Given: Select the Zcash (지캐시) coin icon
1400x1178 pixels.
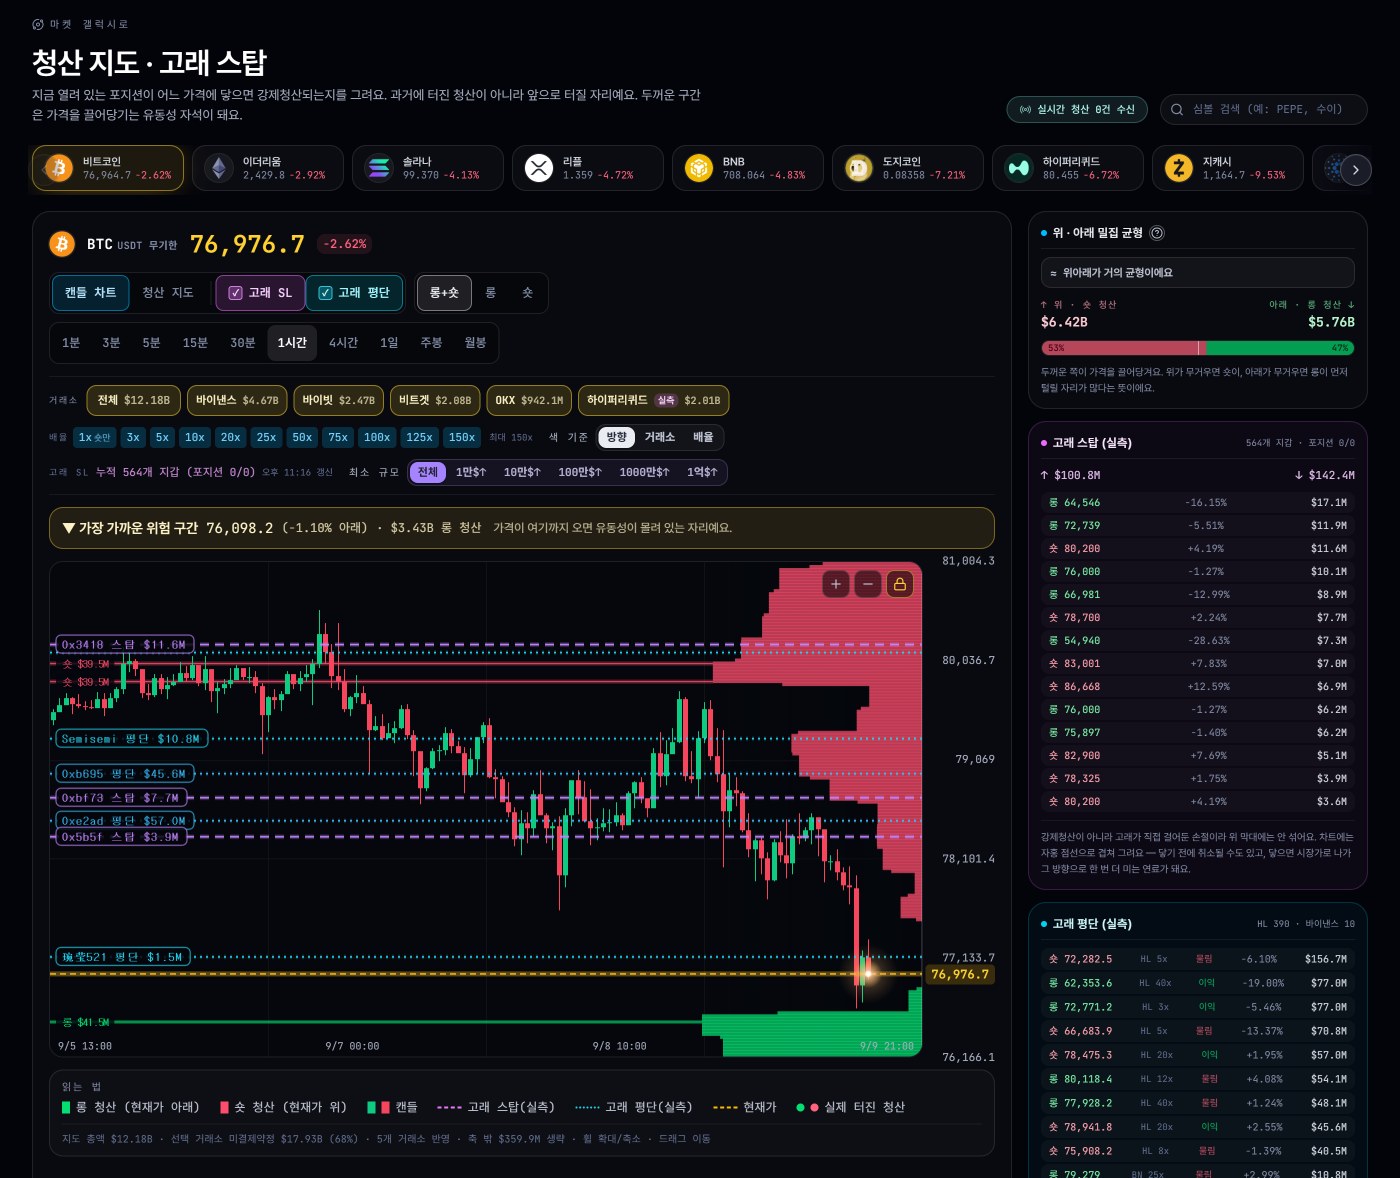Looking at the screenshot, I should tap(1179, 168).
